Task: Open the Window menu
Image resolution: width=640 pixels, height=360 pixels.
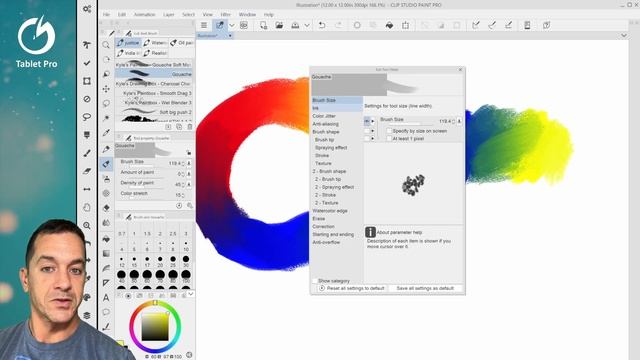Action: click(247, 14)
